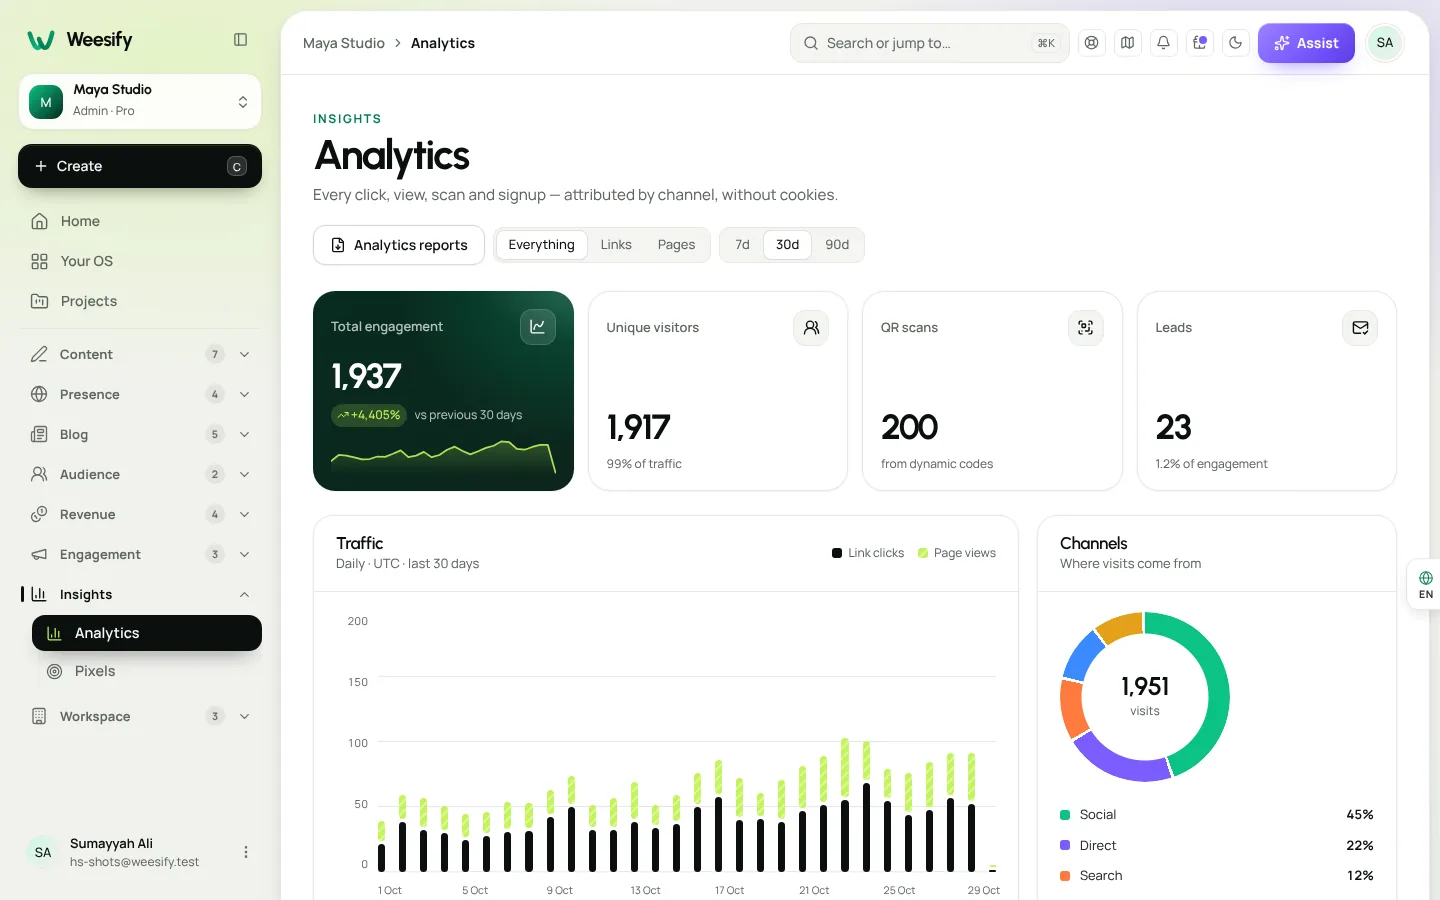
Task: Select the Everything filter
Action: coord(541,245)
